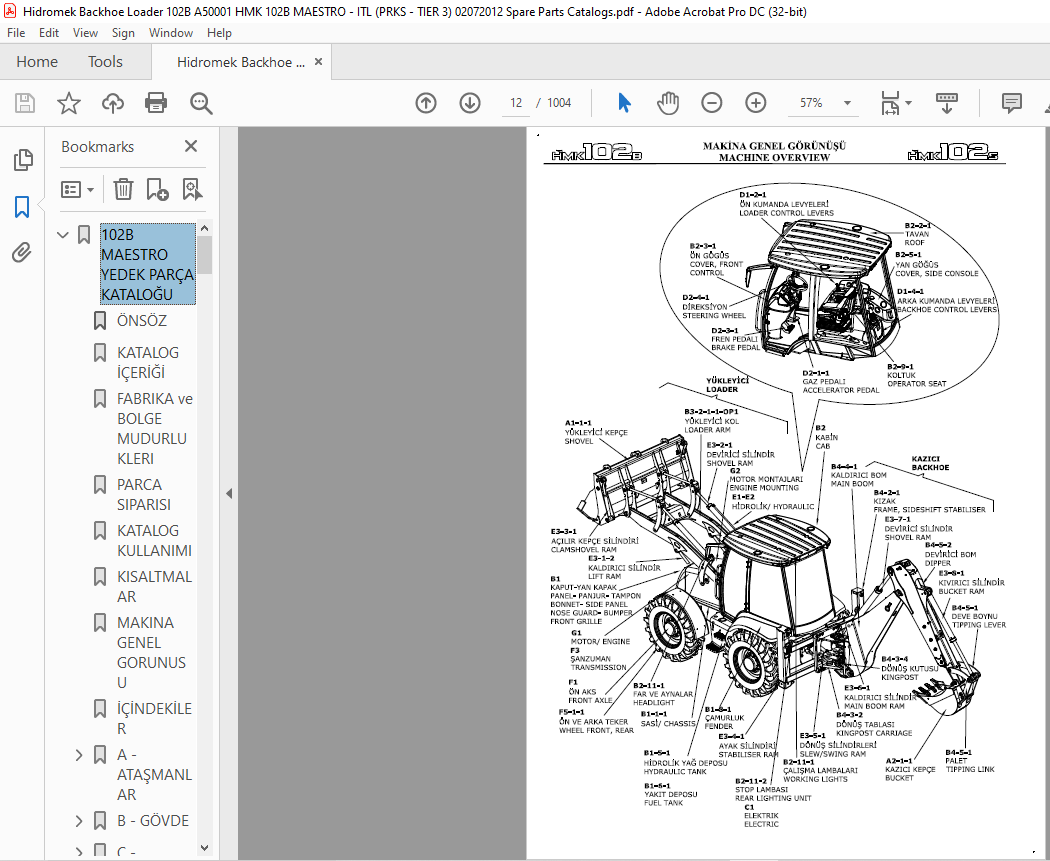Click the C1 ELEKTRİK ELECTRIC label
1050x861 pixels.
point(761,815)
